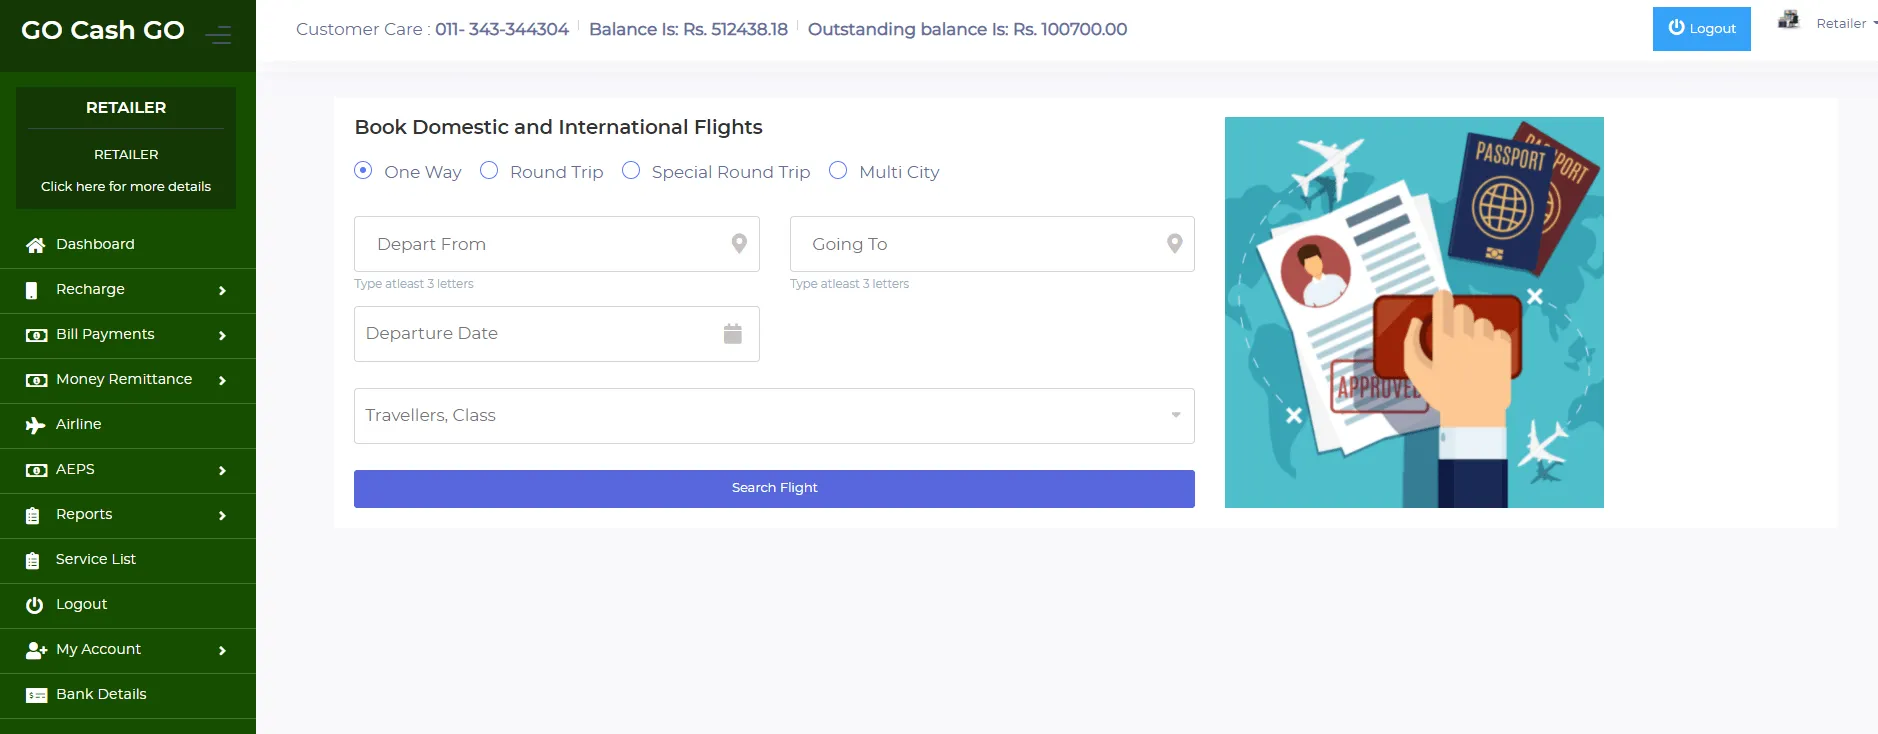
Task: Expand the Recharge submenu arrow
Action: click(x=222, y=291)
